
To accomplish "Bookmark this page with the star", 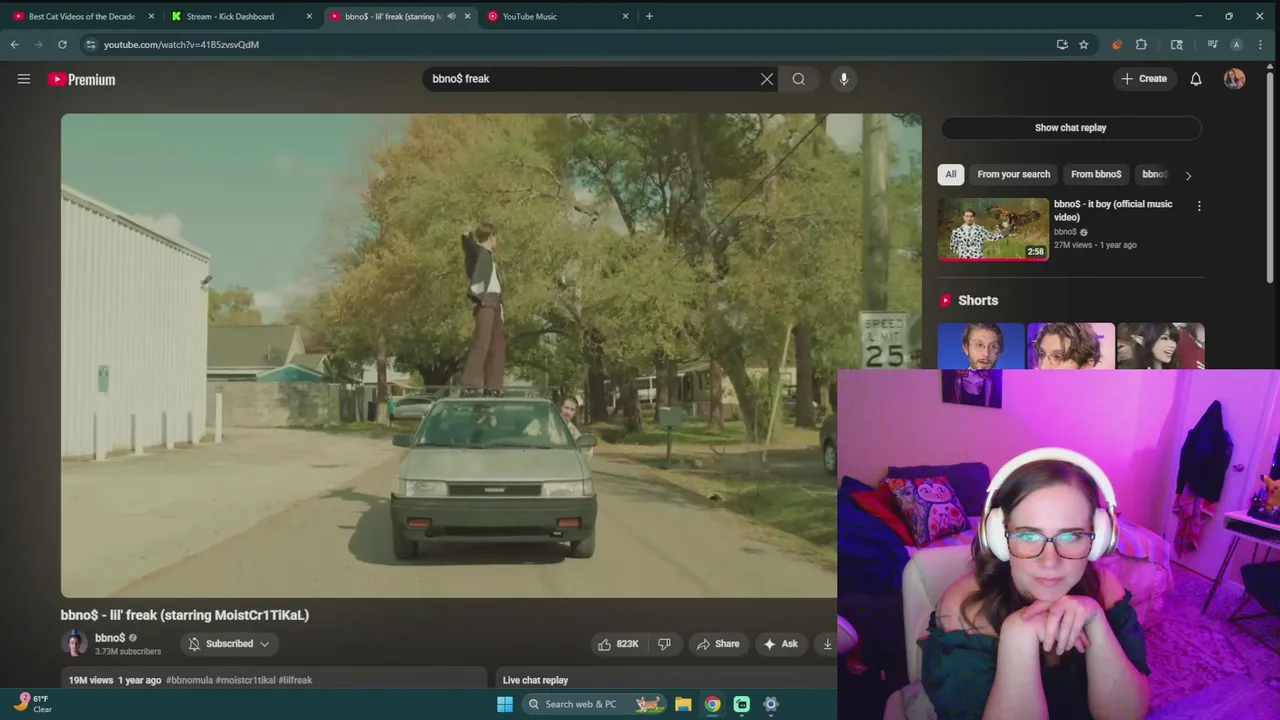I will 1084,44.
